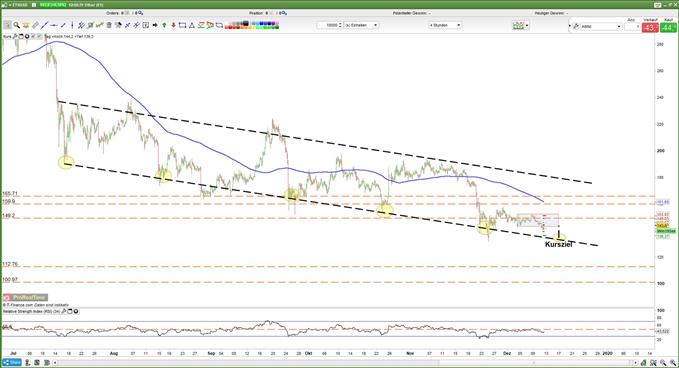
Task: Open the position search magnifier
Action: [x=285, y=13]
